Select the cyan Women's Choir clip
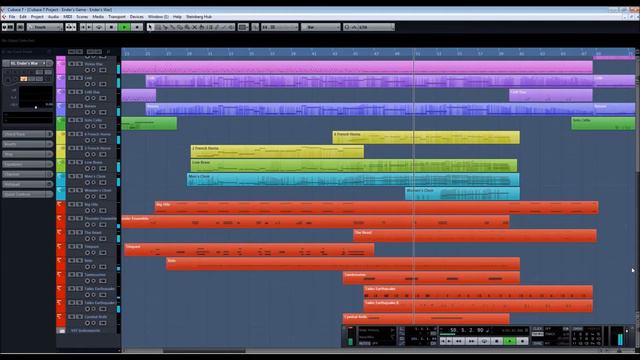Screen dimensions: 640x360 [462, 193]
